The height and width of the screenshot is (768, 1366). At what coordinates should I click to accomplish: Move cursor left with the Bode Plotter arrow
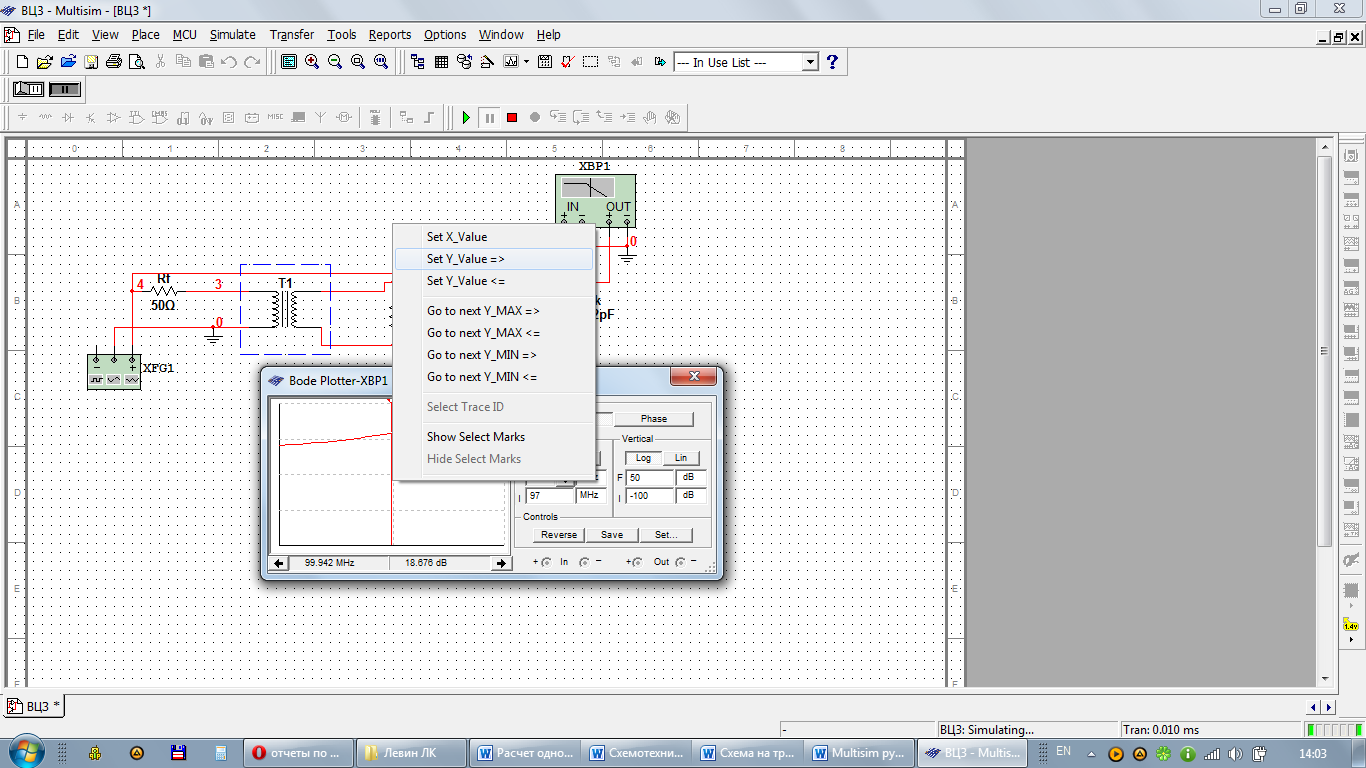tap(280, 563)
